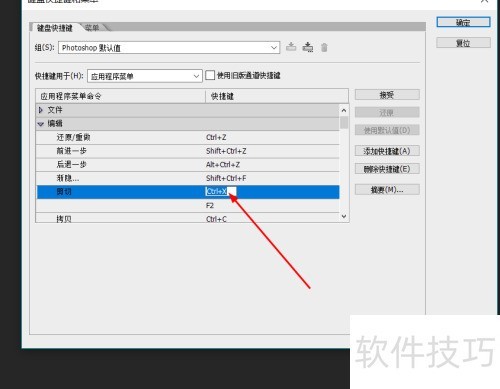Click scroll up arrow of shortcut list
The width and height of the screenshot is (500, 389).
tap(344, 110)
